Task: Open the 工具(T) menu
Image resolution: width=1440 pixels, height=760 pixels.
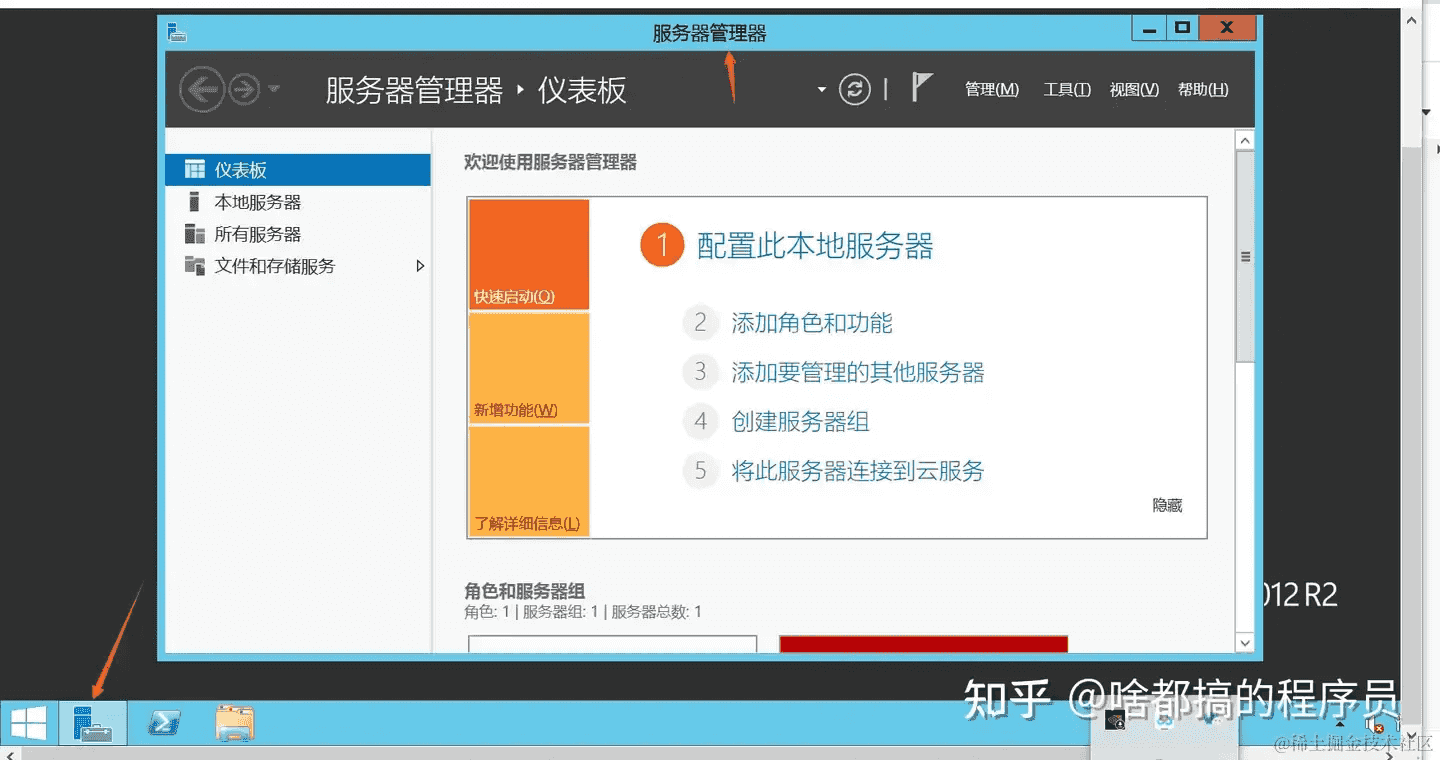Action: [x=1067, y=90]
